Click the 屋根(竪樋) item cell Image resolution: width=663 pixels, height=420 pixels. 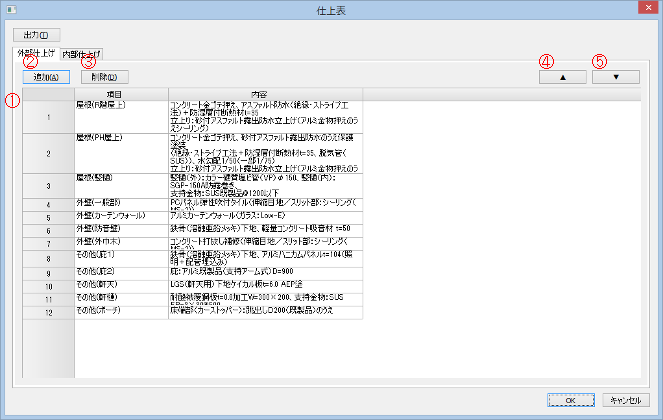point(121,185)
